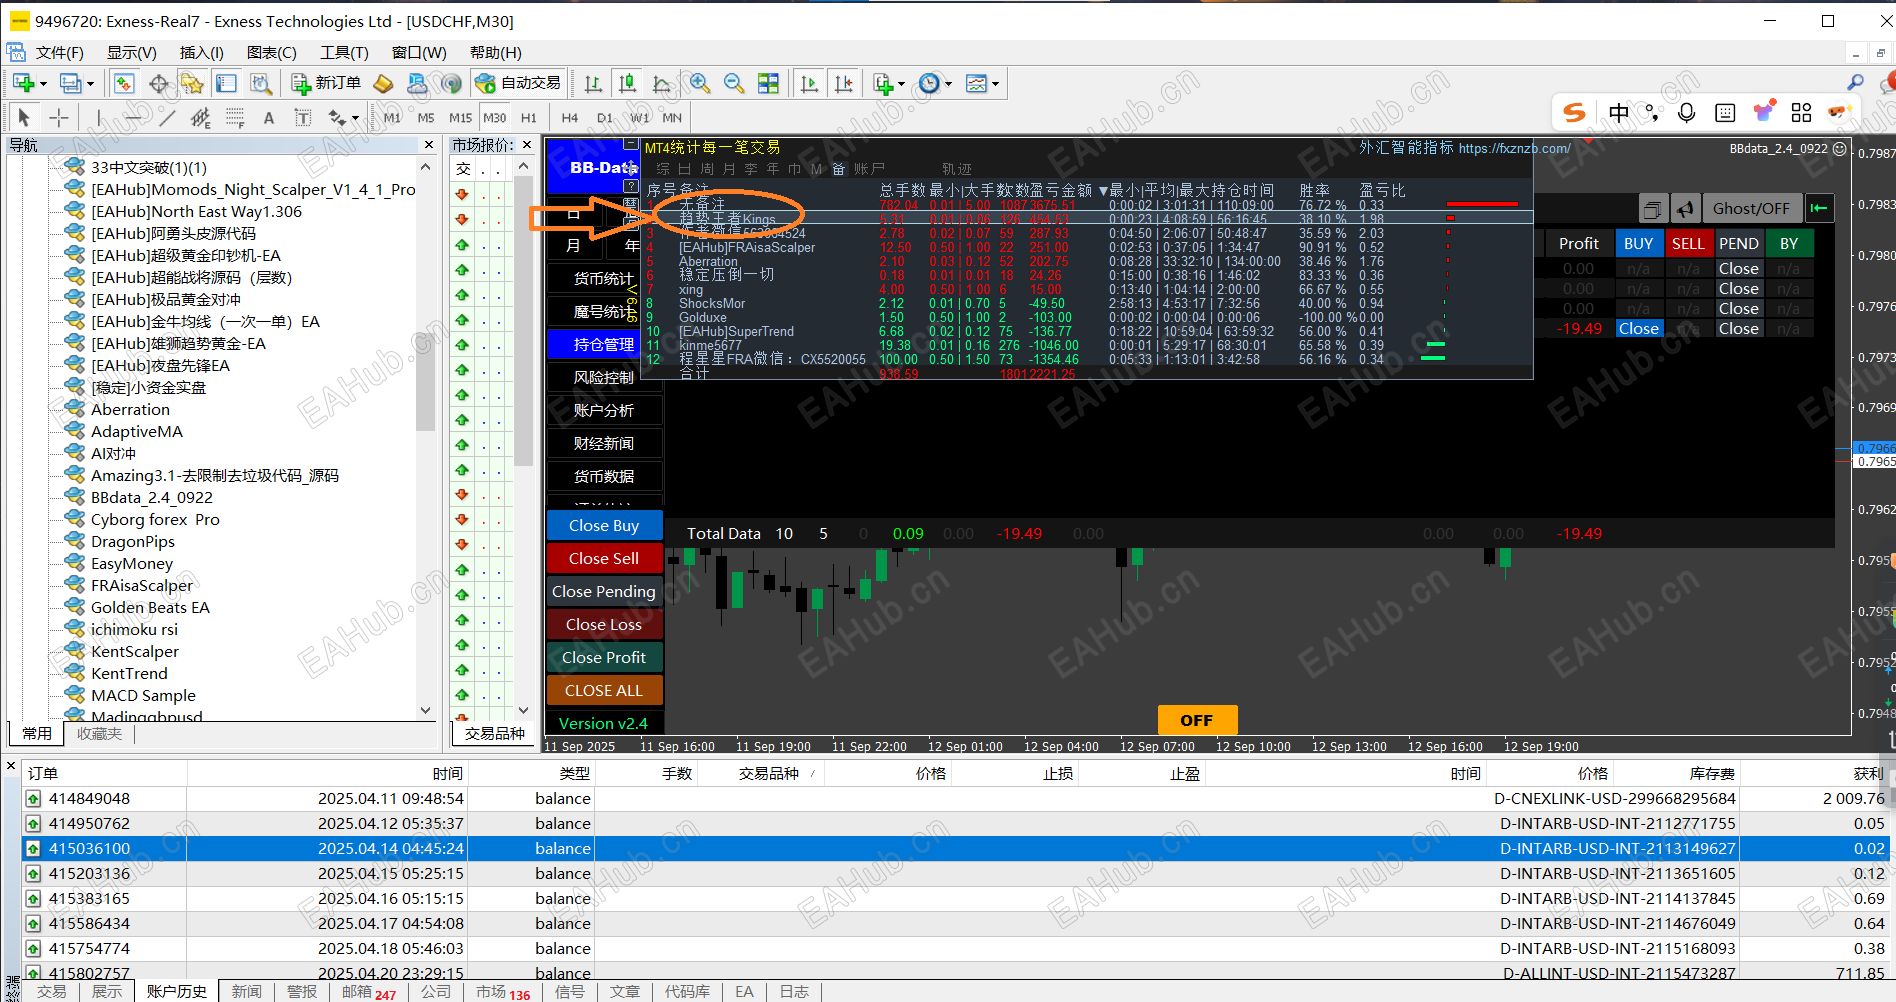Click the Close Buy button
The width and height of the screenshot is (1896, 1002).
pyautogui.click(x=604, y=525)
